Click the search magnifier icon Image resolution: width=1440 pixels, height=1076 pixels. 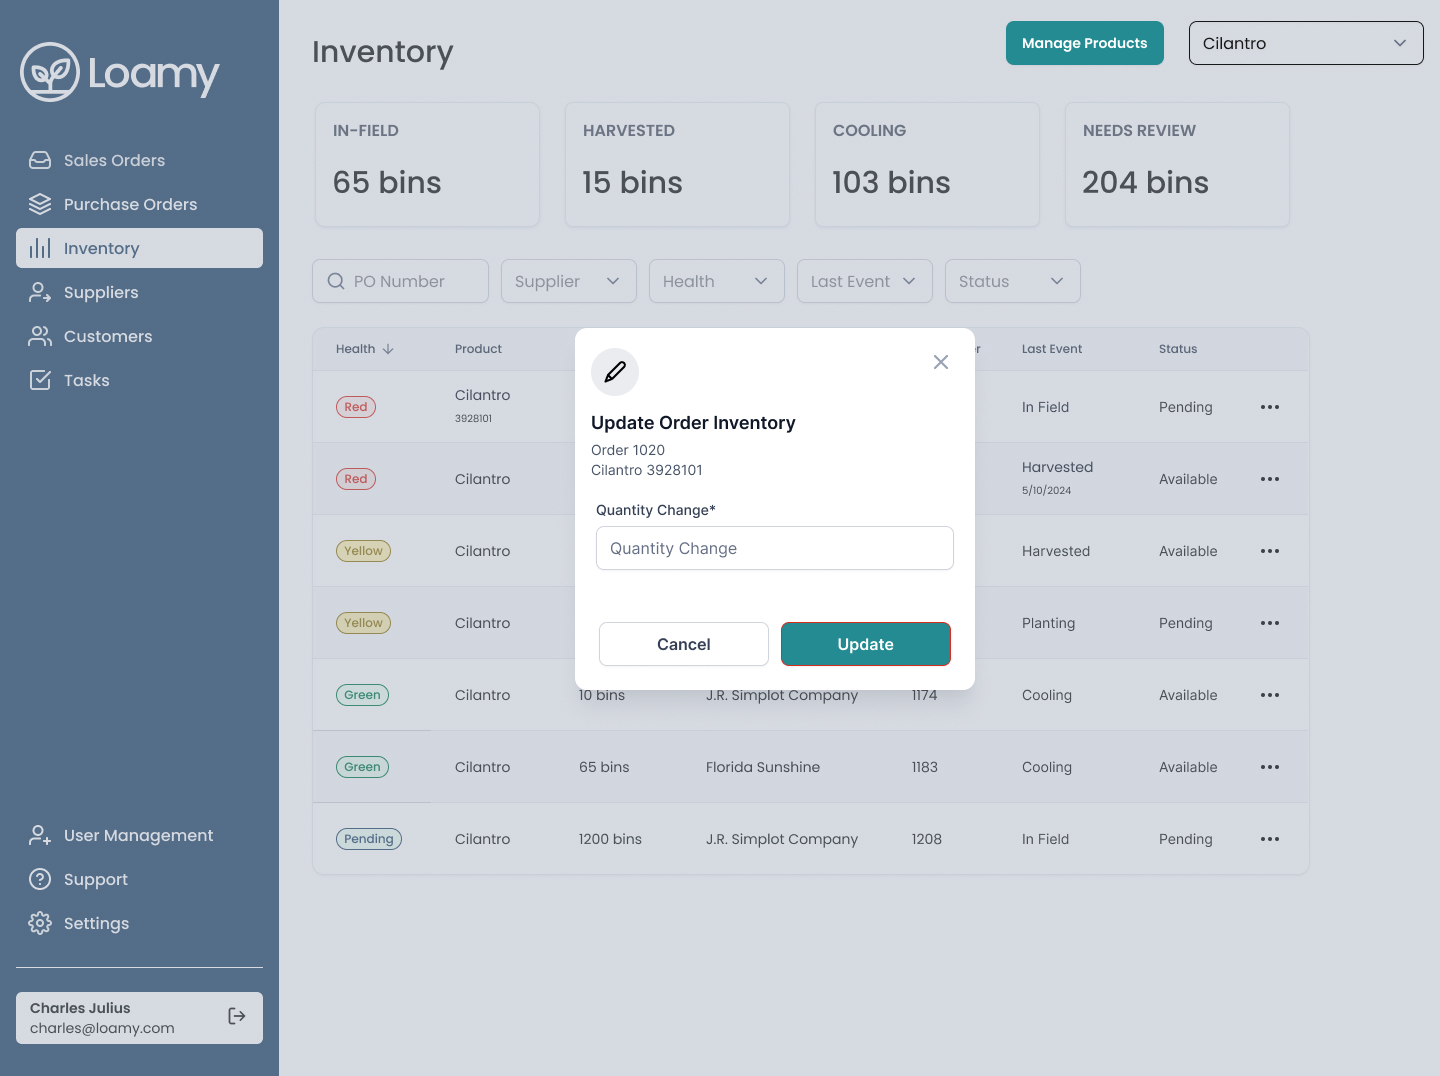click(336, 281)
